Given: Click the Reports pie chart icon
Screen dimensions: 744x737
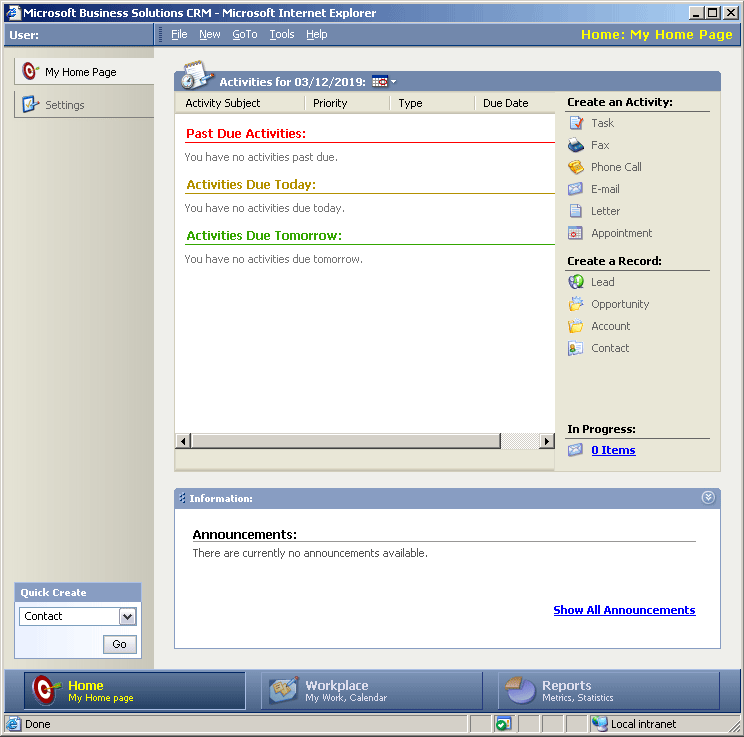Looking at the screenshot, I should (x=520, y=690).
